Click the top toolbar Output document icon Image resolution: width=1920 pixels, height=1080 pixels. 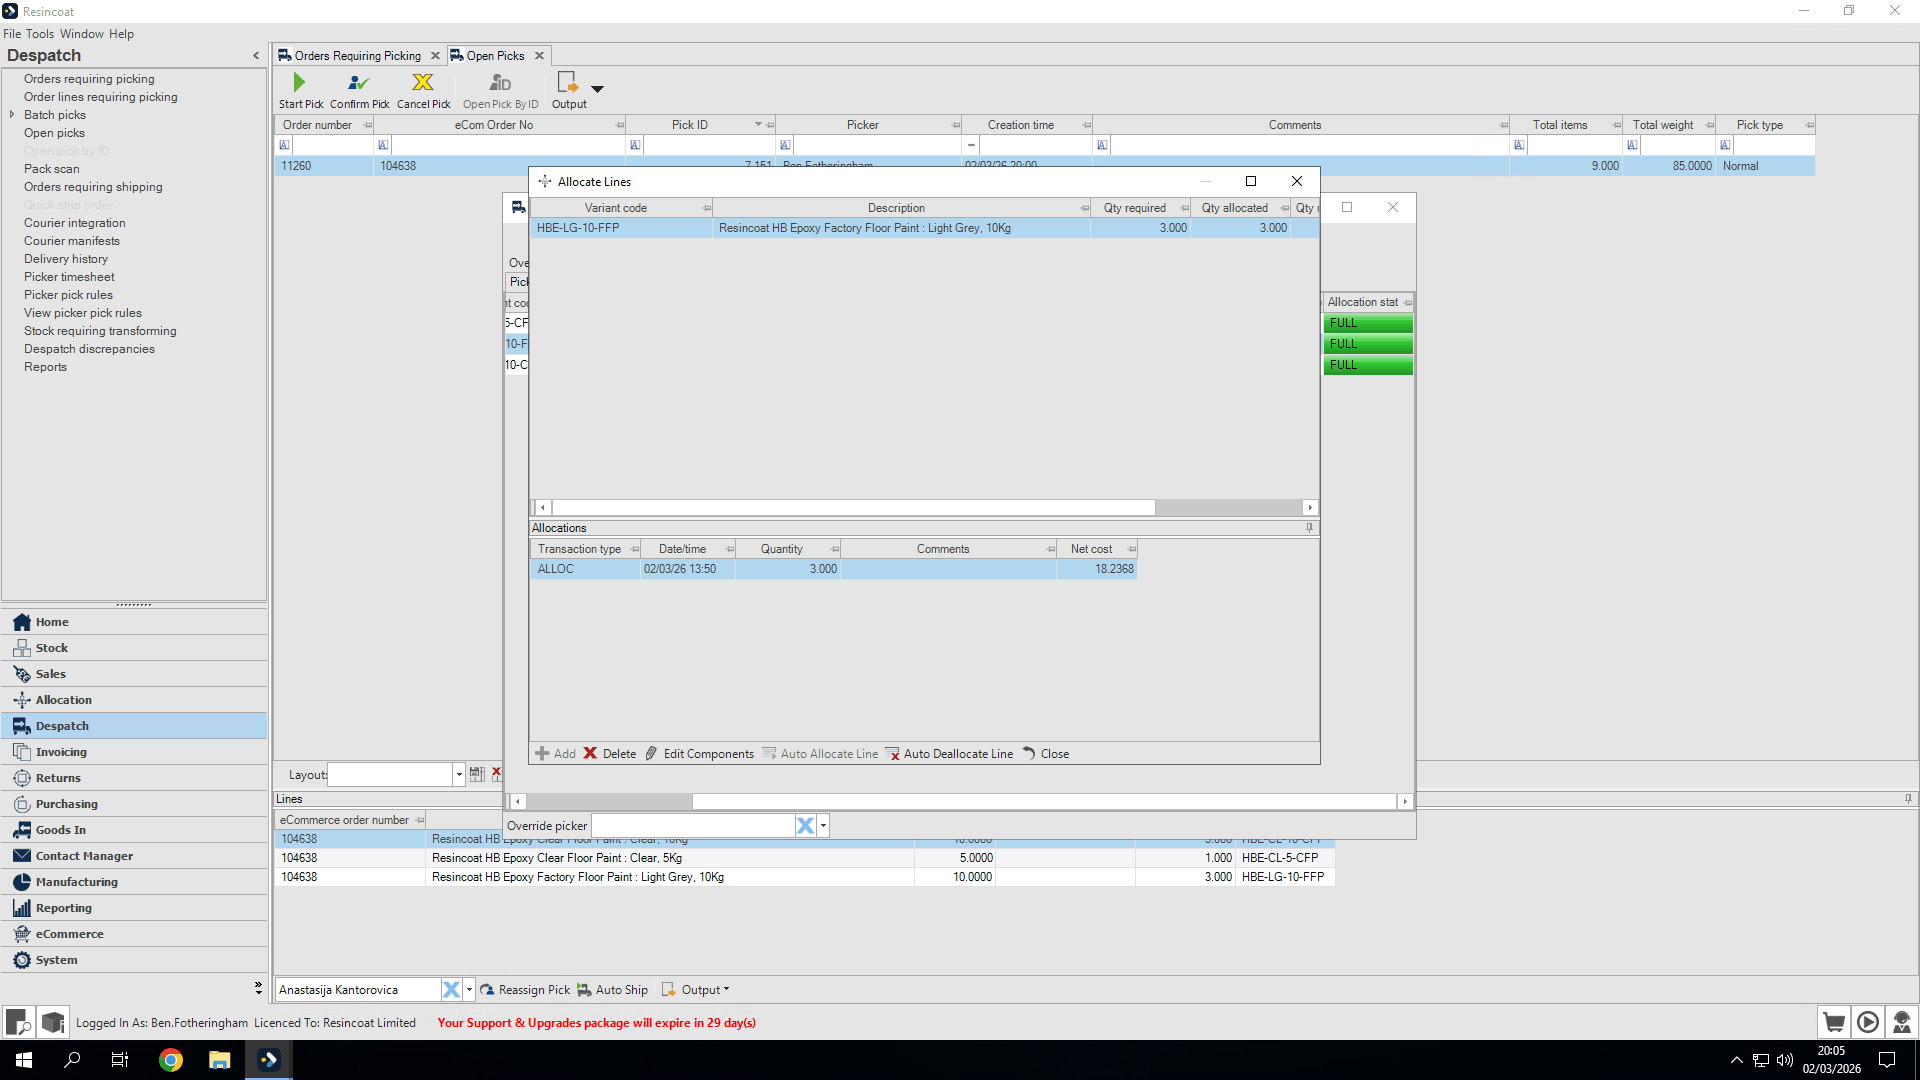[x=567, y=82]
